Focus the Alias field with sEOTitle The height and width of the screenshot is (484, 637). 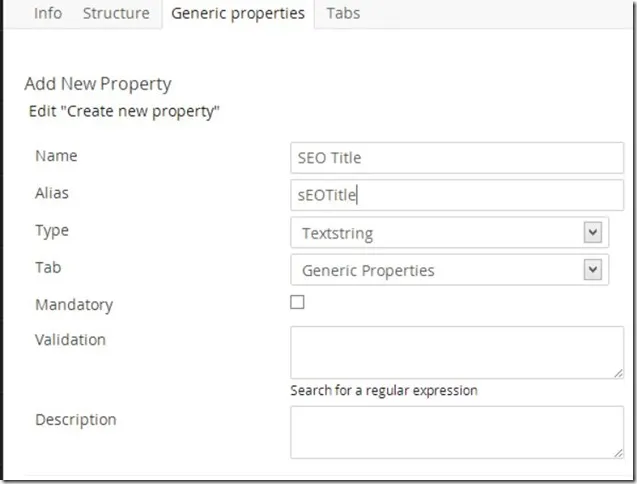coord(456,195)
